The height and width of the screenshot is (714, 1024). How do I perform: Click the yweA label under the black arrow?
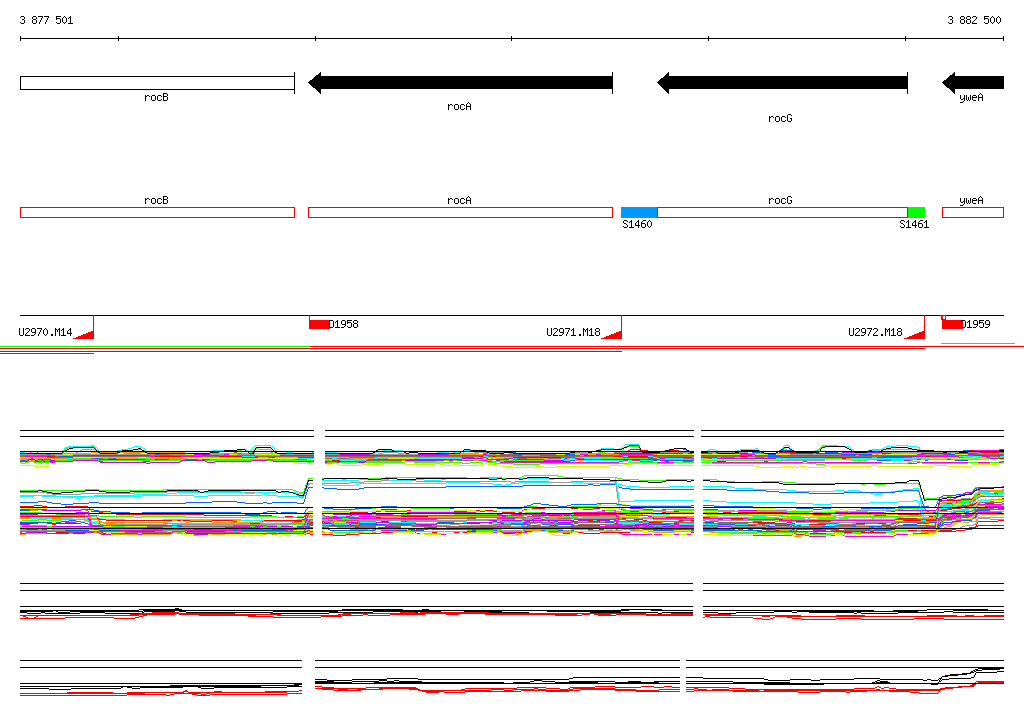971,97
